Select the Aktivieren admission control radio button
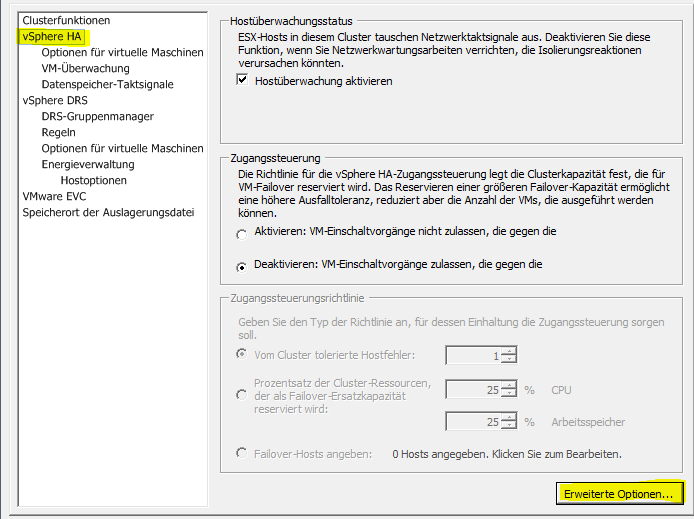This screenshot has width=694, height=519. [242, 234]
